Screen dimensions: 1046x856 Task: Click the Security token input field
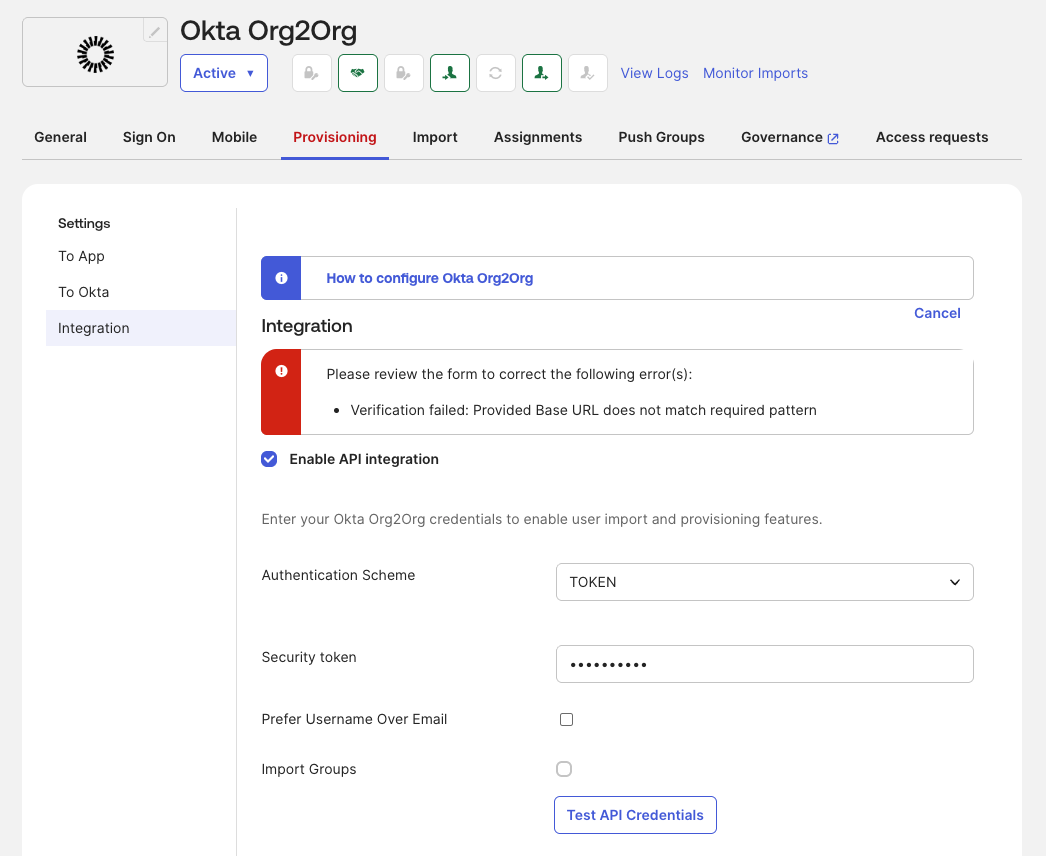point(764,664)
